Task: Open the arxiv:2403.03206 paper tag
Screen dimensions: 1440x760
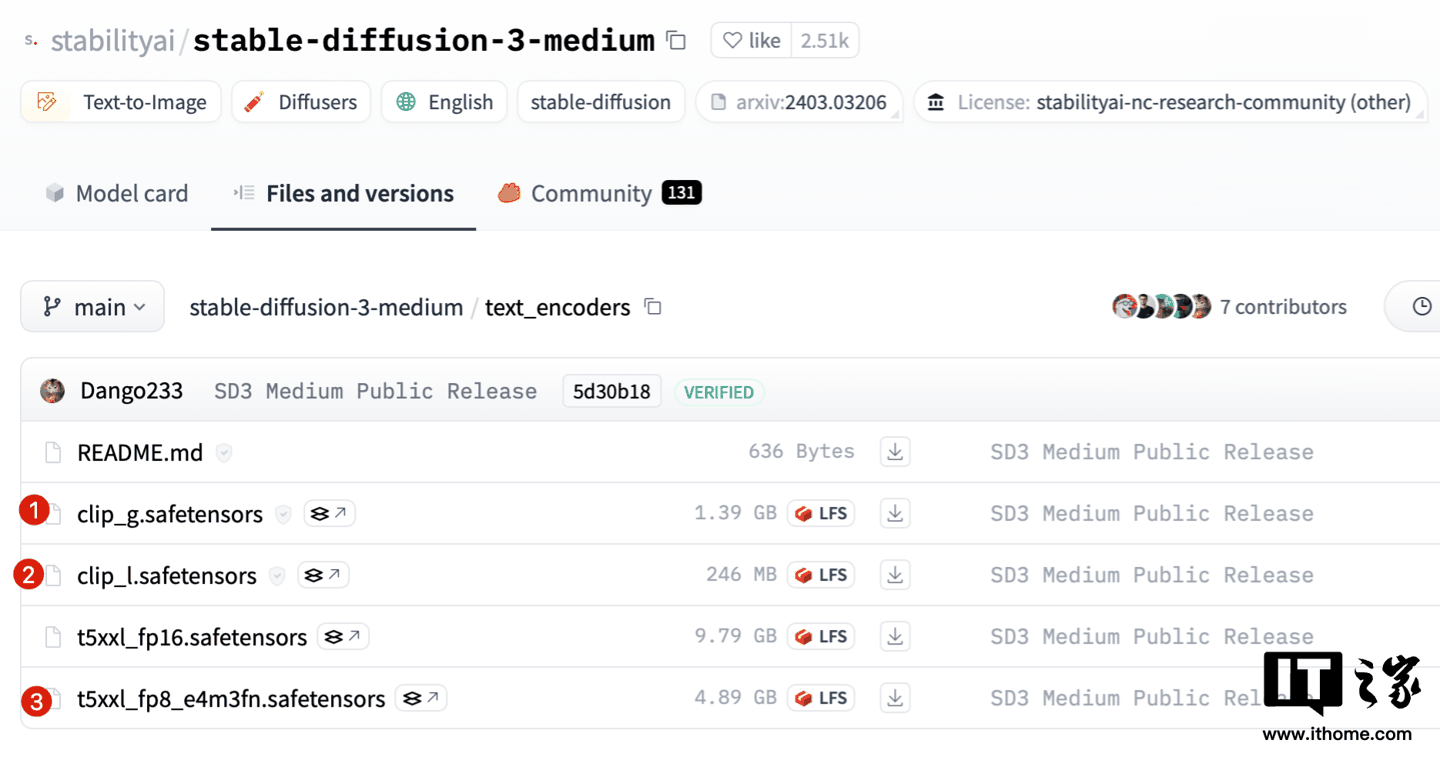Action: 799,102
